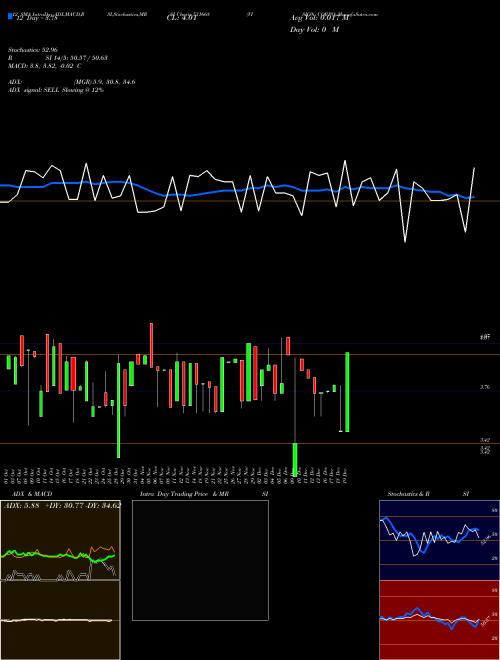Open the MACD mini chart below ADX
The width and height of the screenshot is (500, 660).
click(60, 620)
